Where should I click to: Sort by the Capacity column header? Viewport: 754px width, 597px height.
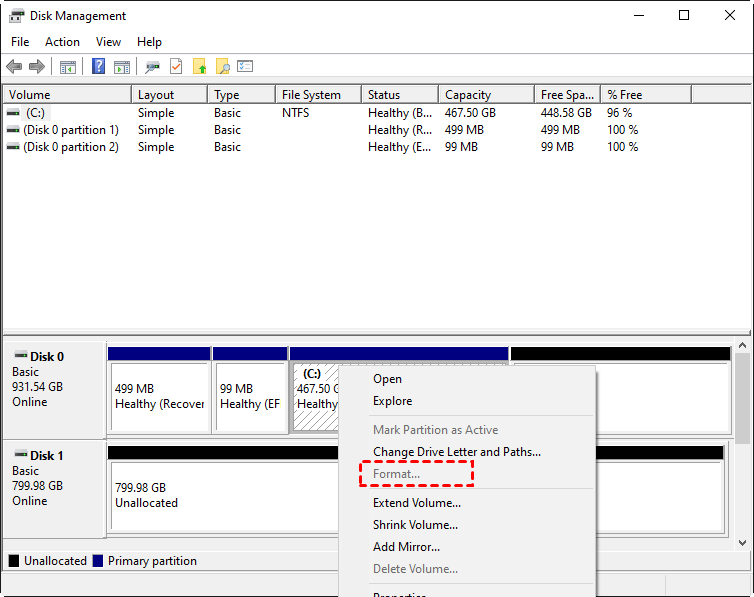pos(487,95)
